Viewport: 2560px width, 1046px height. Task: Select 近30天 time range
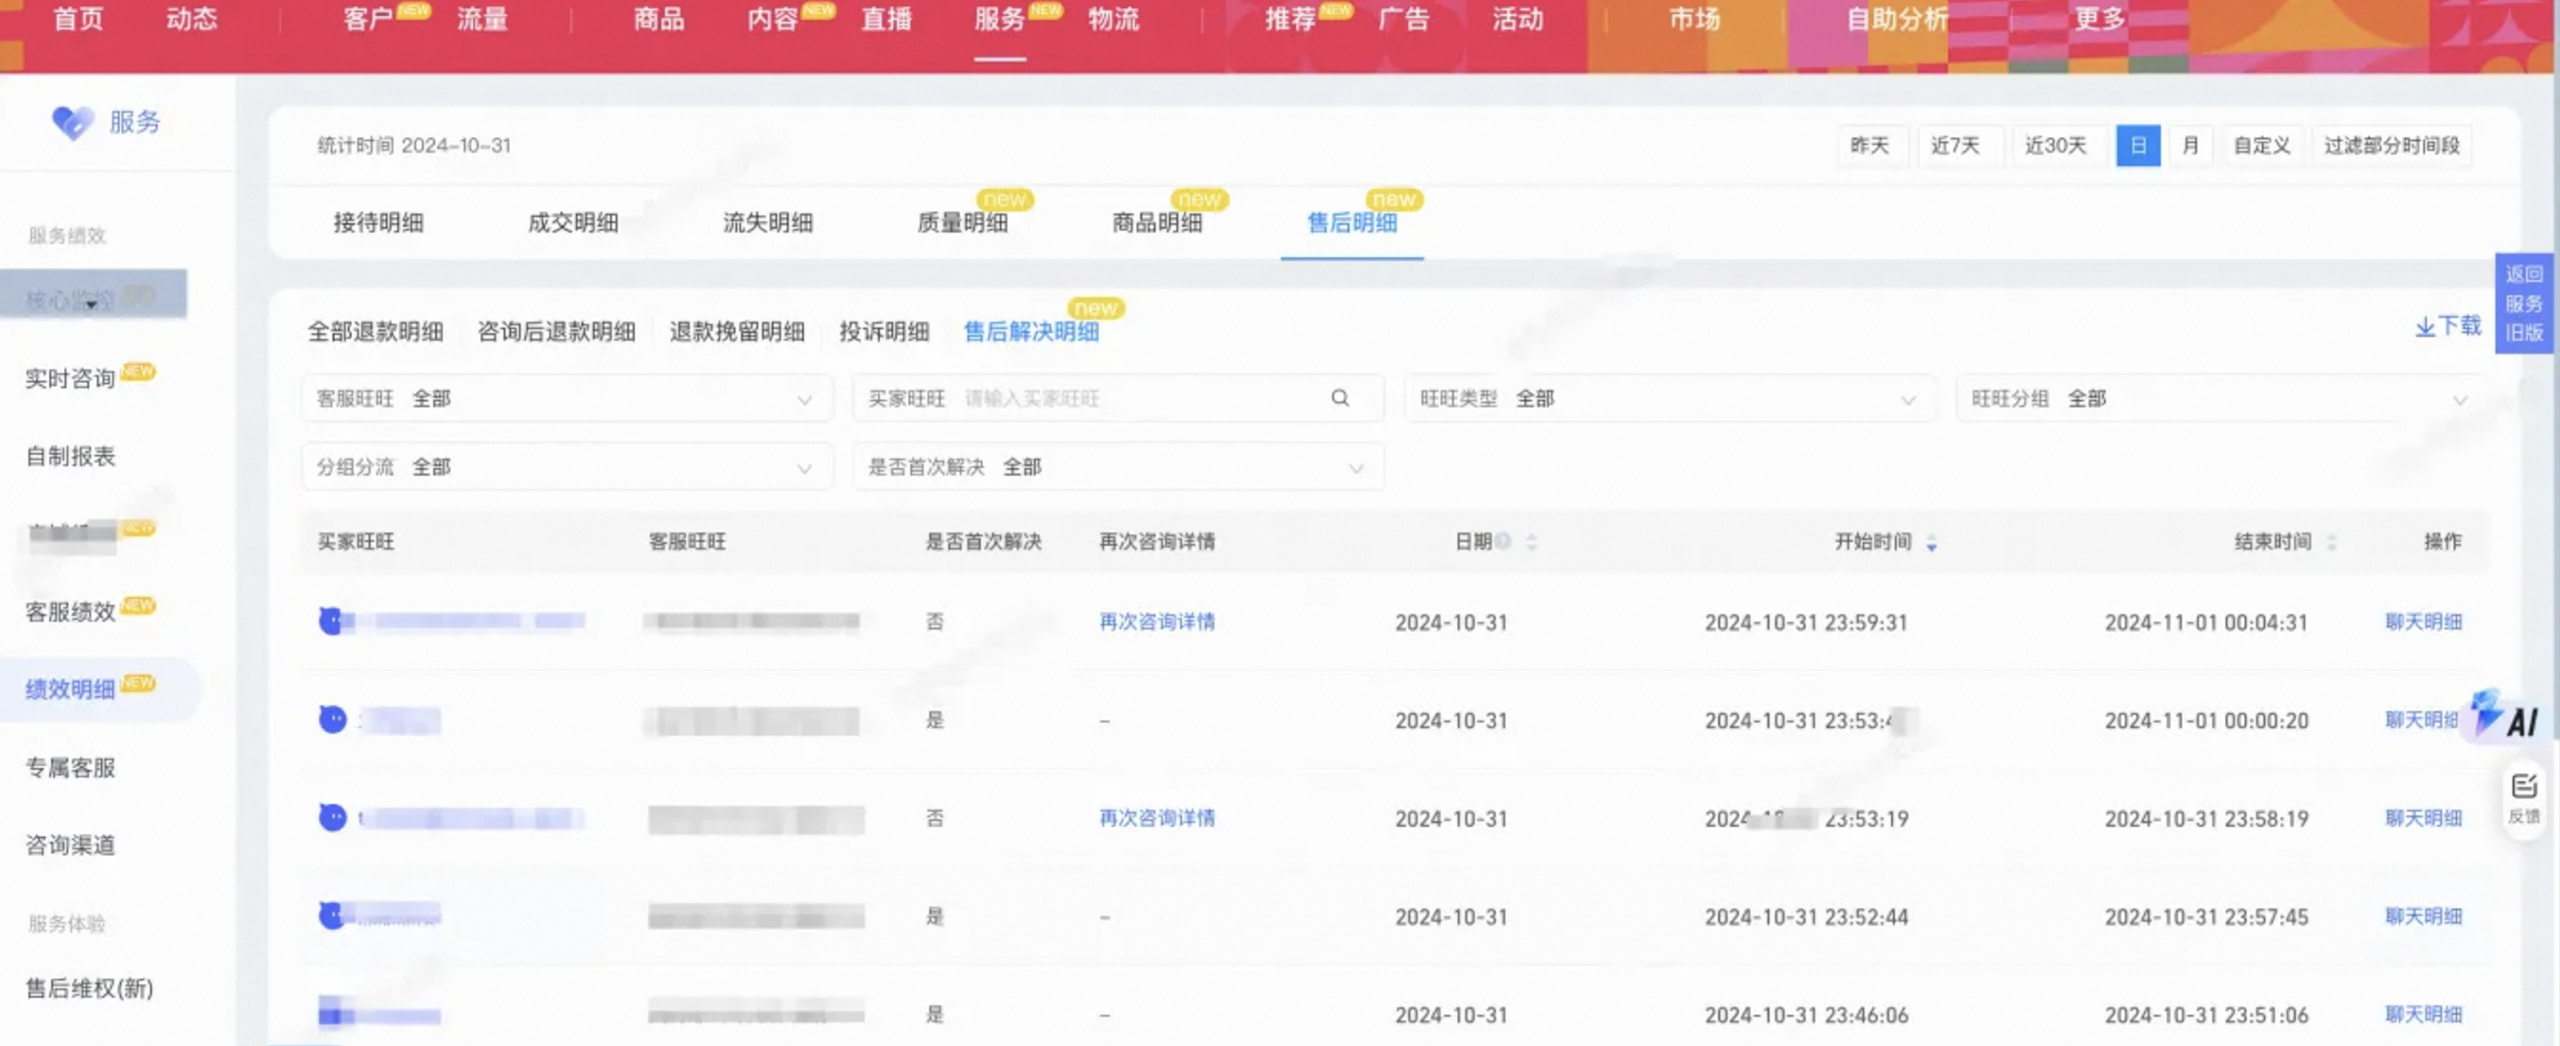pyautogui.click(x=2056, y=146)
